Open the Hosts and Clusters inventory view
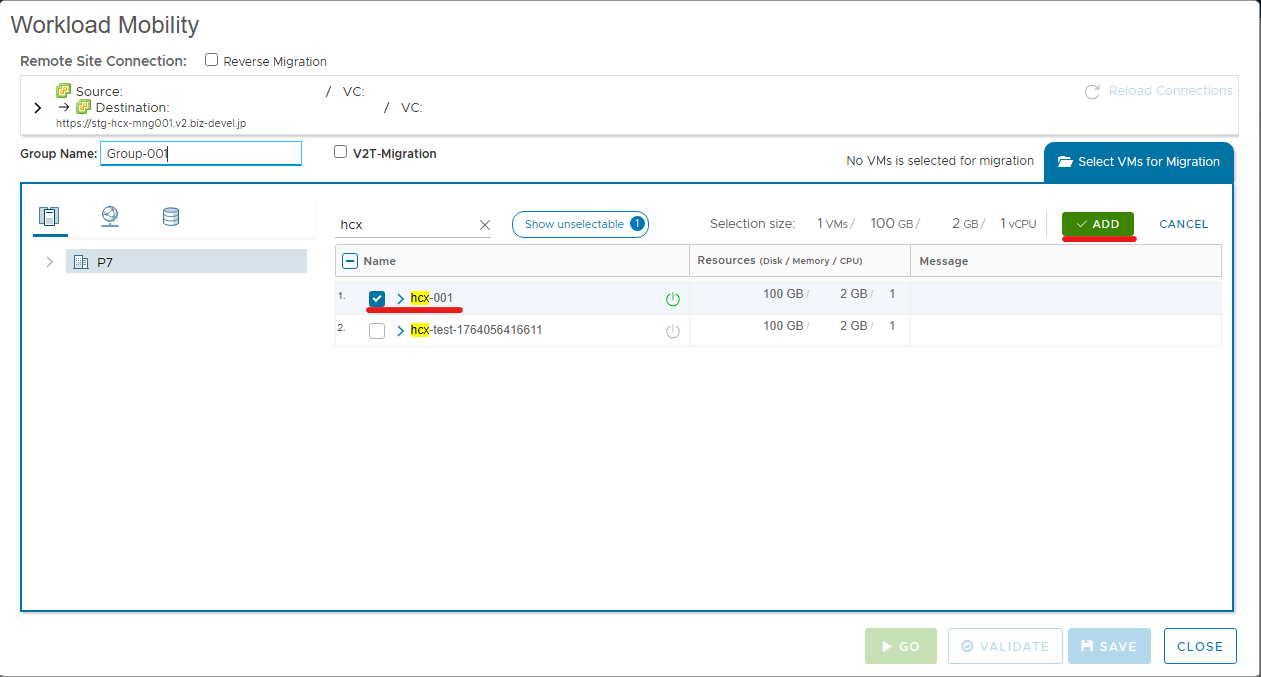The height and width of the screenshot is (677, 1261). [49, 216]
